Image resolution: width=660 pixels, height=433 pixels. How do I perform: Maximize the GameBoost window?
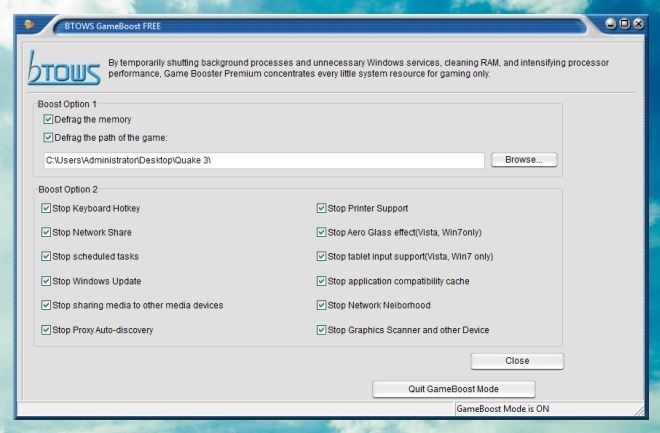click(625, 24)
